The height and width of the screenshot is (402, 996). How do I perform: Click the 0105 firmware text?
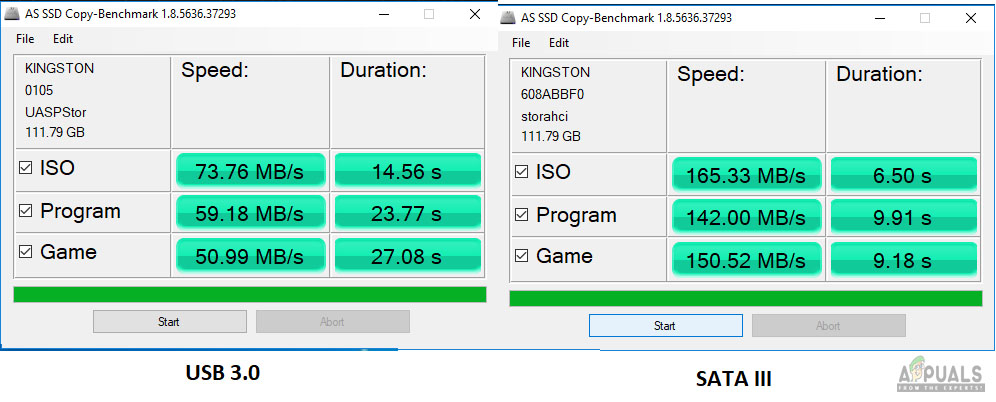tap(39, 91)
